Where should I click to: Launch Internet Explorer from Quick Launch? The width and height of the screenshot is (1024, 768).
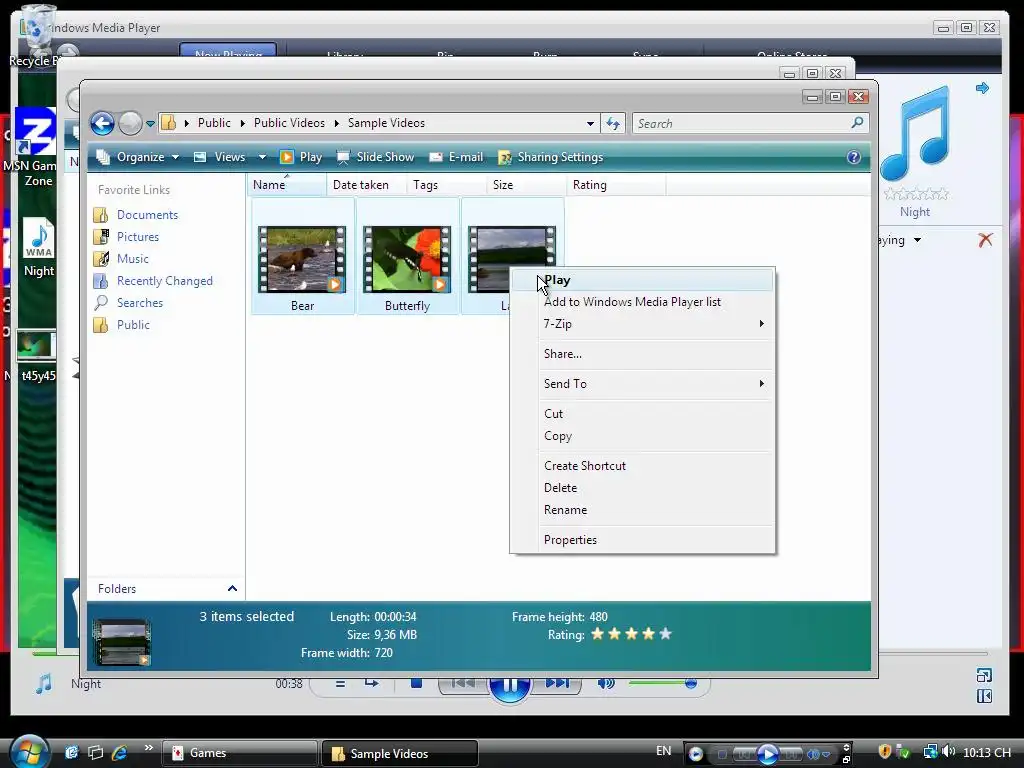120,752
